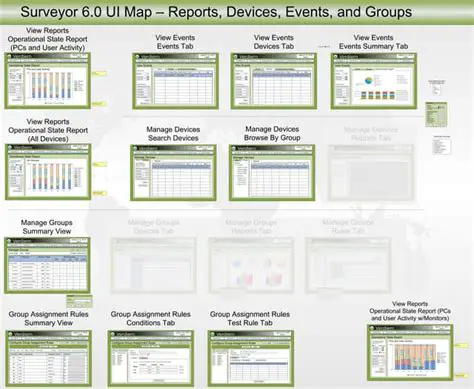
Task: Click the "View Events Devices Tab" label
Action: pos(274,42)
